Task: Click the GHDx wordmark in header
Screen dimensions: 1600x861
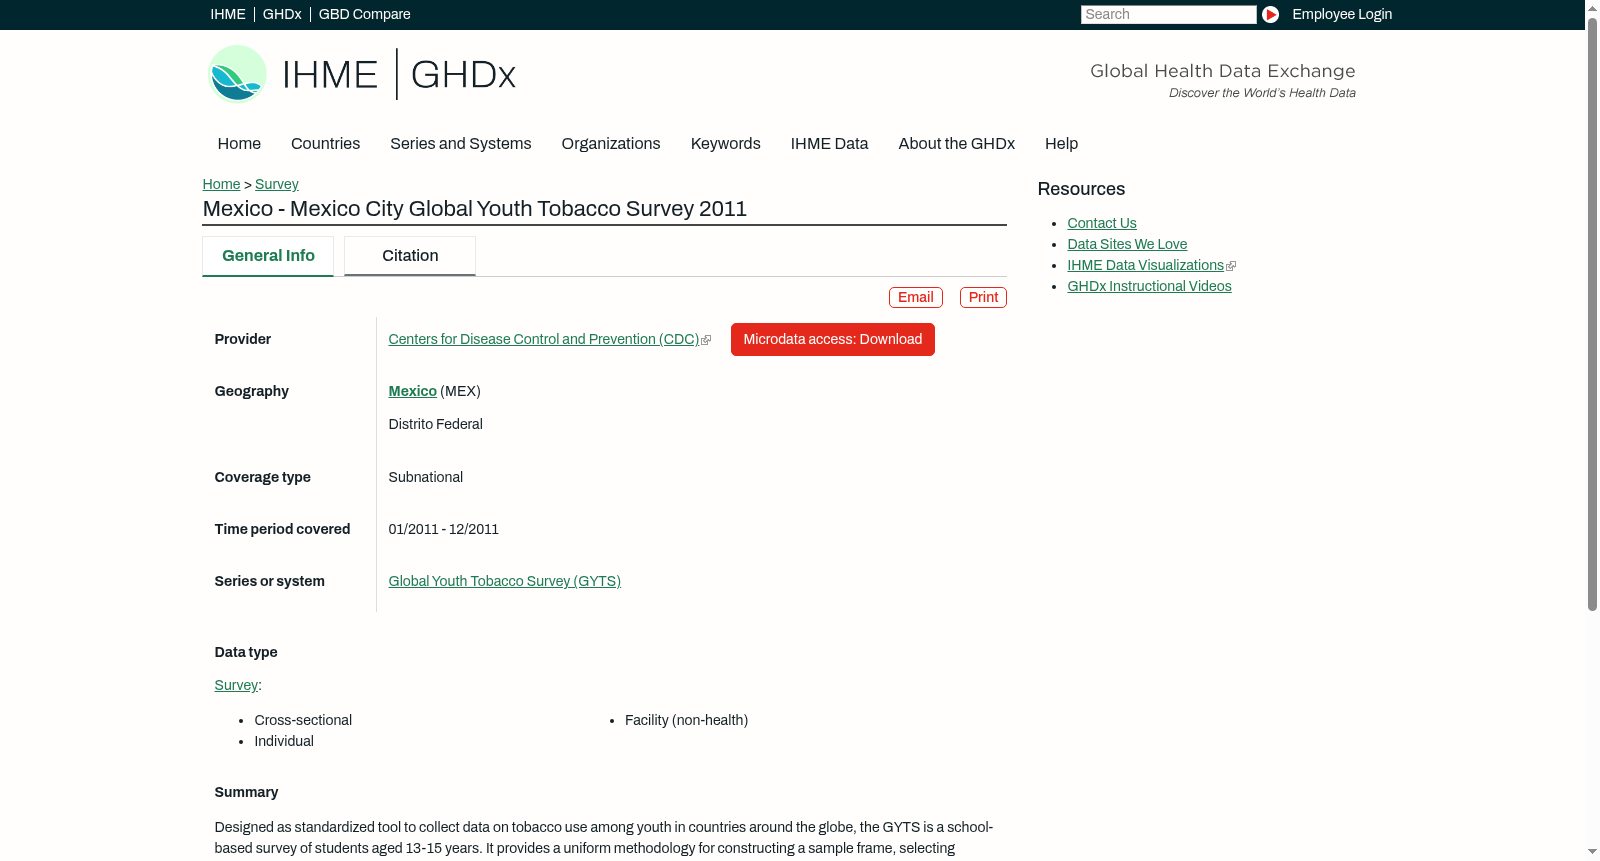Action: point(463,75)
